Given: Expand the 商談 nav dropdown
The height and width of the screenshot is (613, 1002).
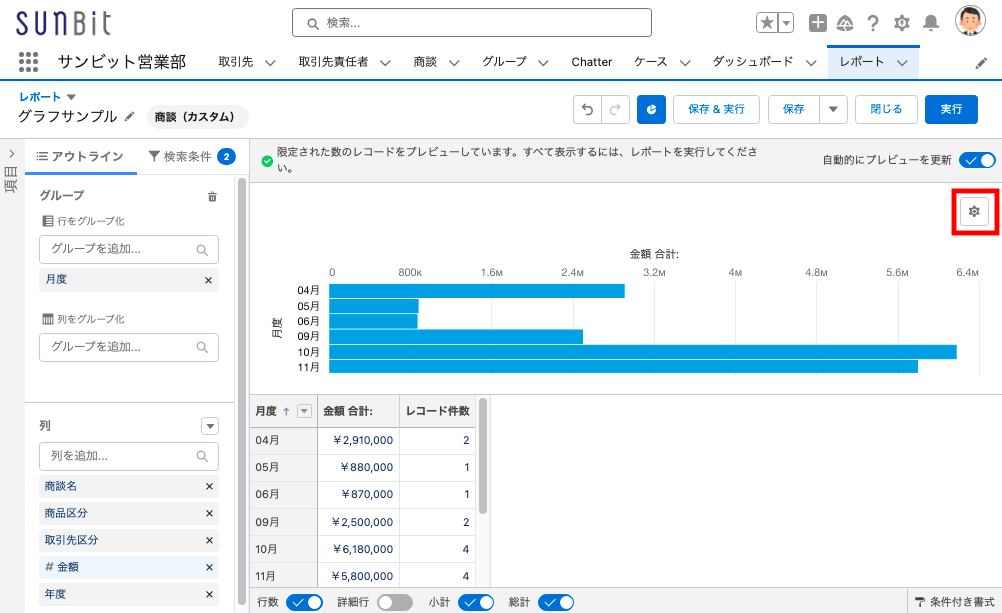Looking at the screenshot, I should tap(454, 63).
